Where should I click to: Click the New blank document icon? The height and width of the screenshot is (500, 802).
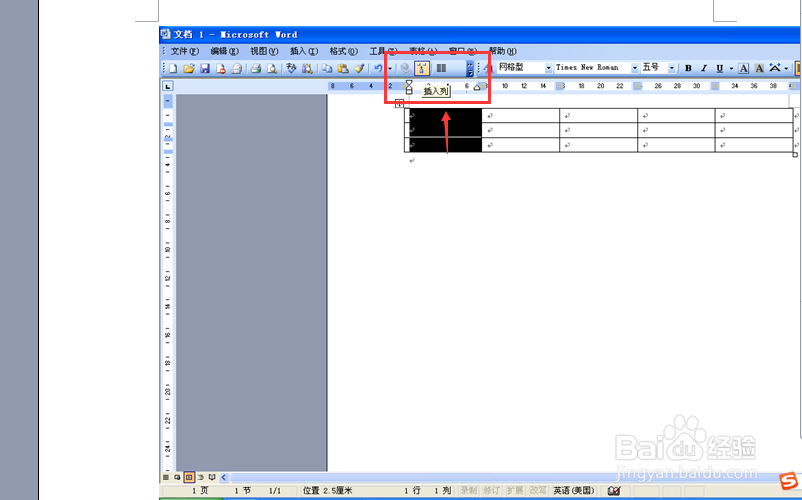173,68
